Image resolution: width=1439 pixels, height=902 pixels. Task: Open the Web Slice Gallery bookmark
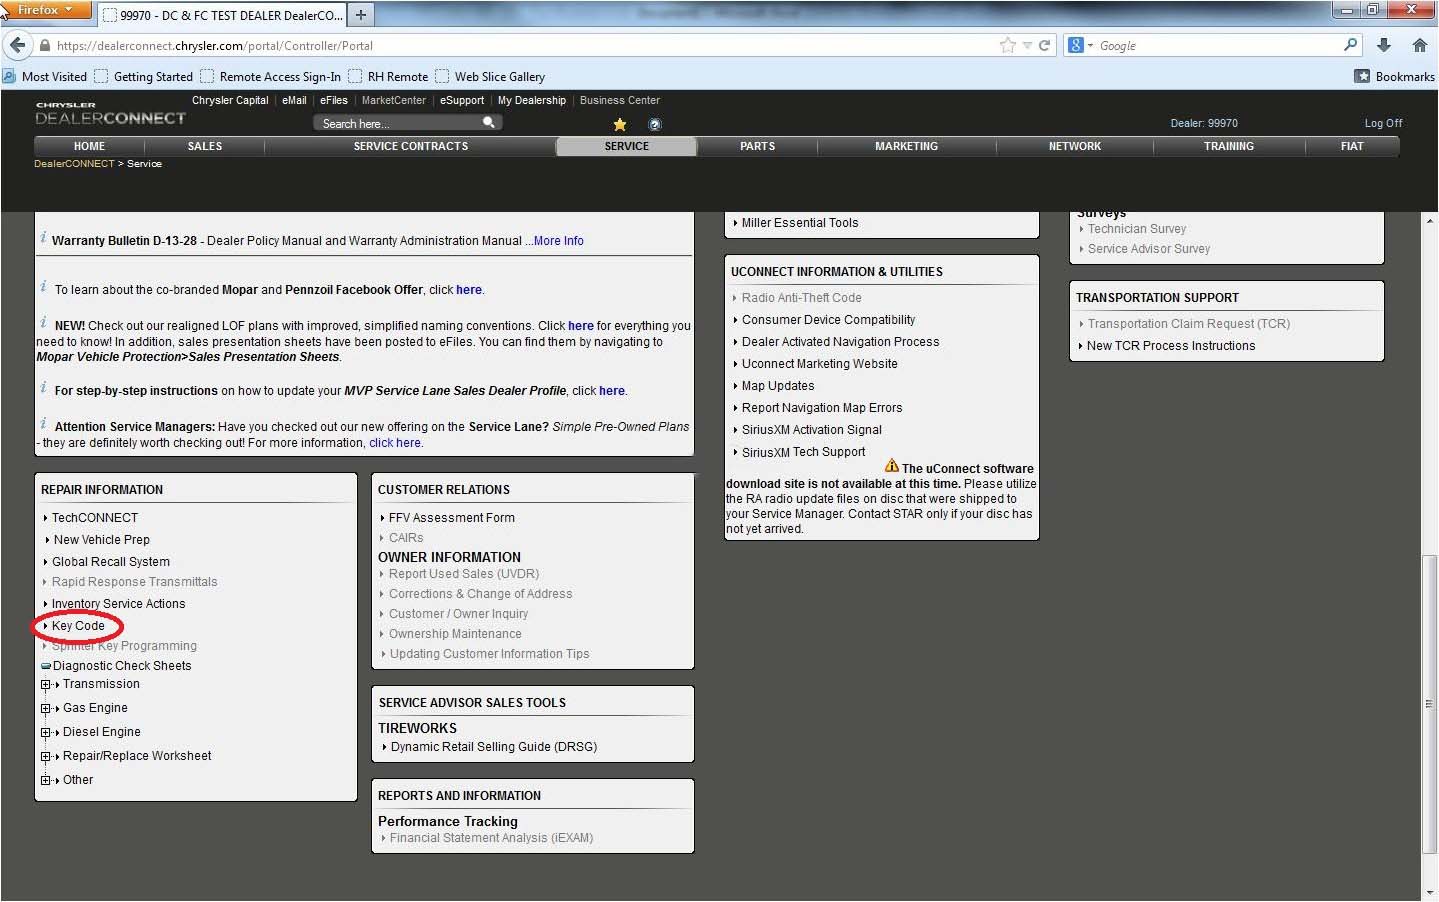pos(490,76)
